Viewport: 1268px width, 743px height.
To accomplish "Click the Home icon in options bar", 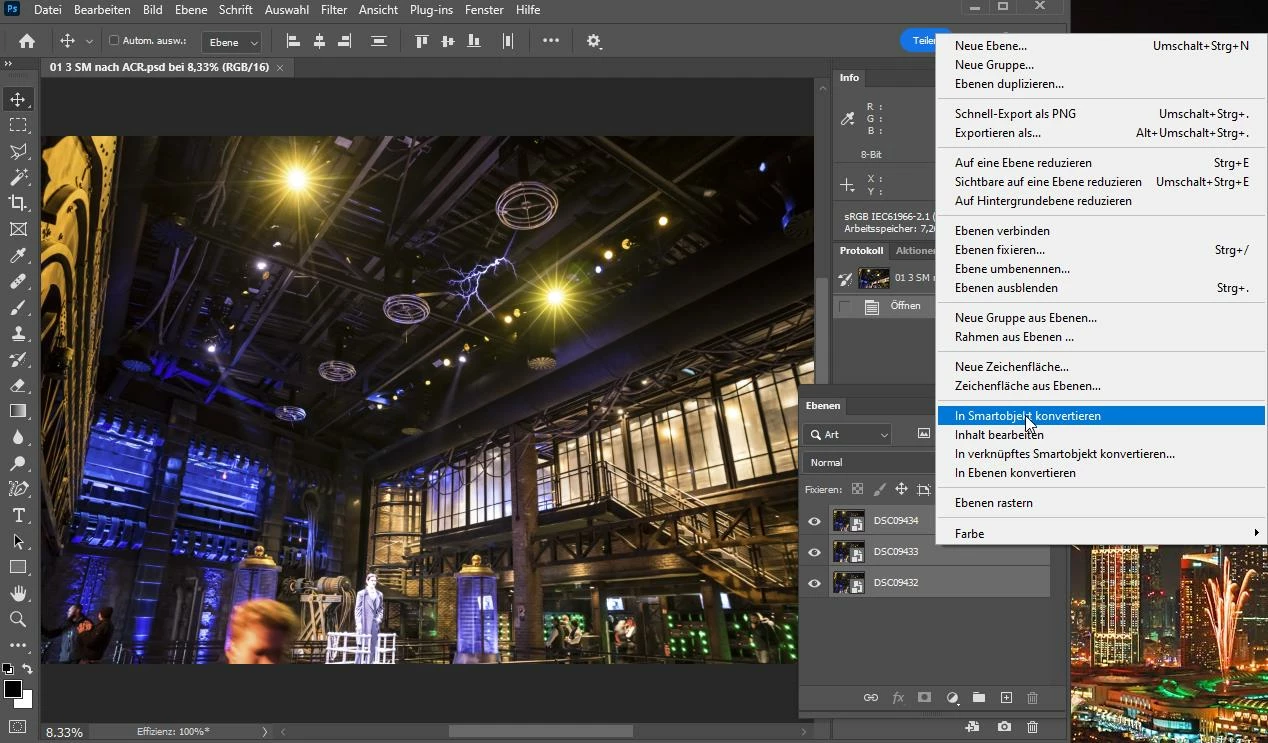I will point(27,41).
